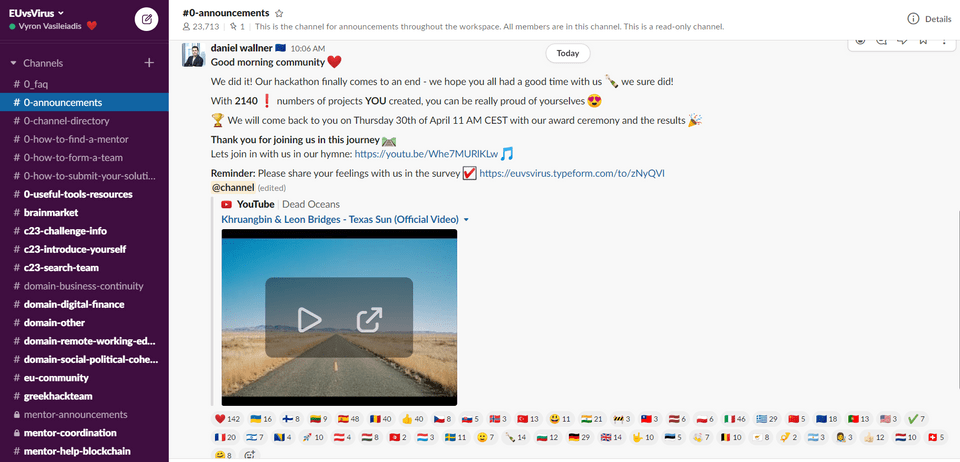The image size is (960, 462).
Task: Add a channel with the plus icon
Action: 149,62
